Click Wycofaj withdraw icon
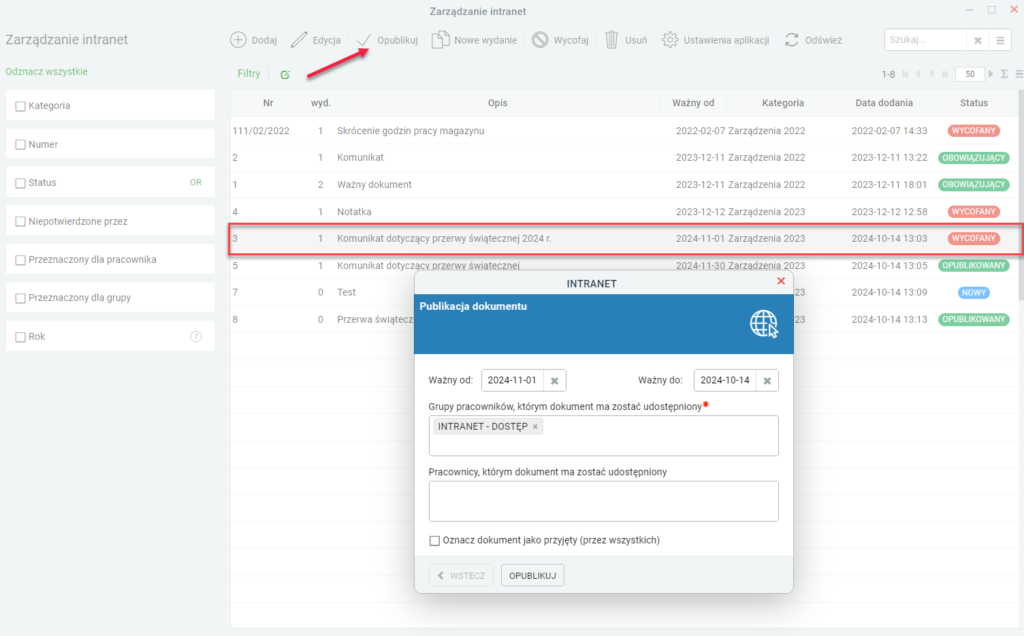 540,40
